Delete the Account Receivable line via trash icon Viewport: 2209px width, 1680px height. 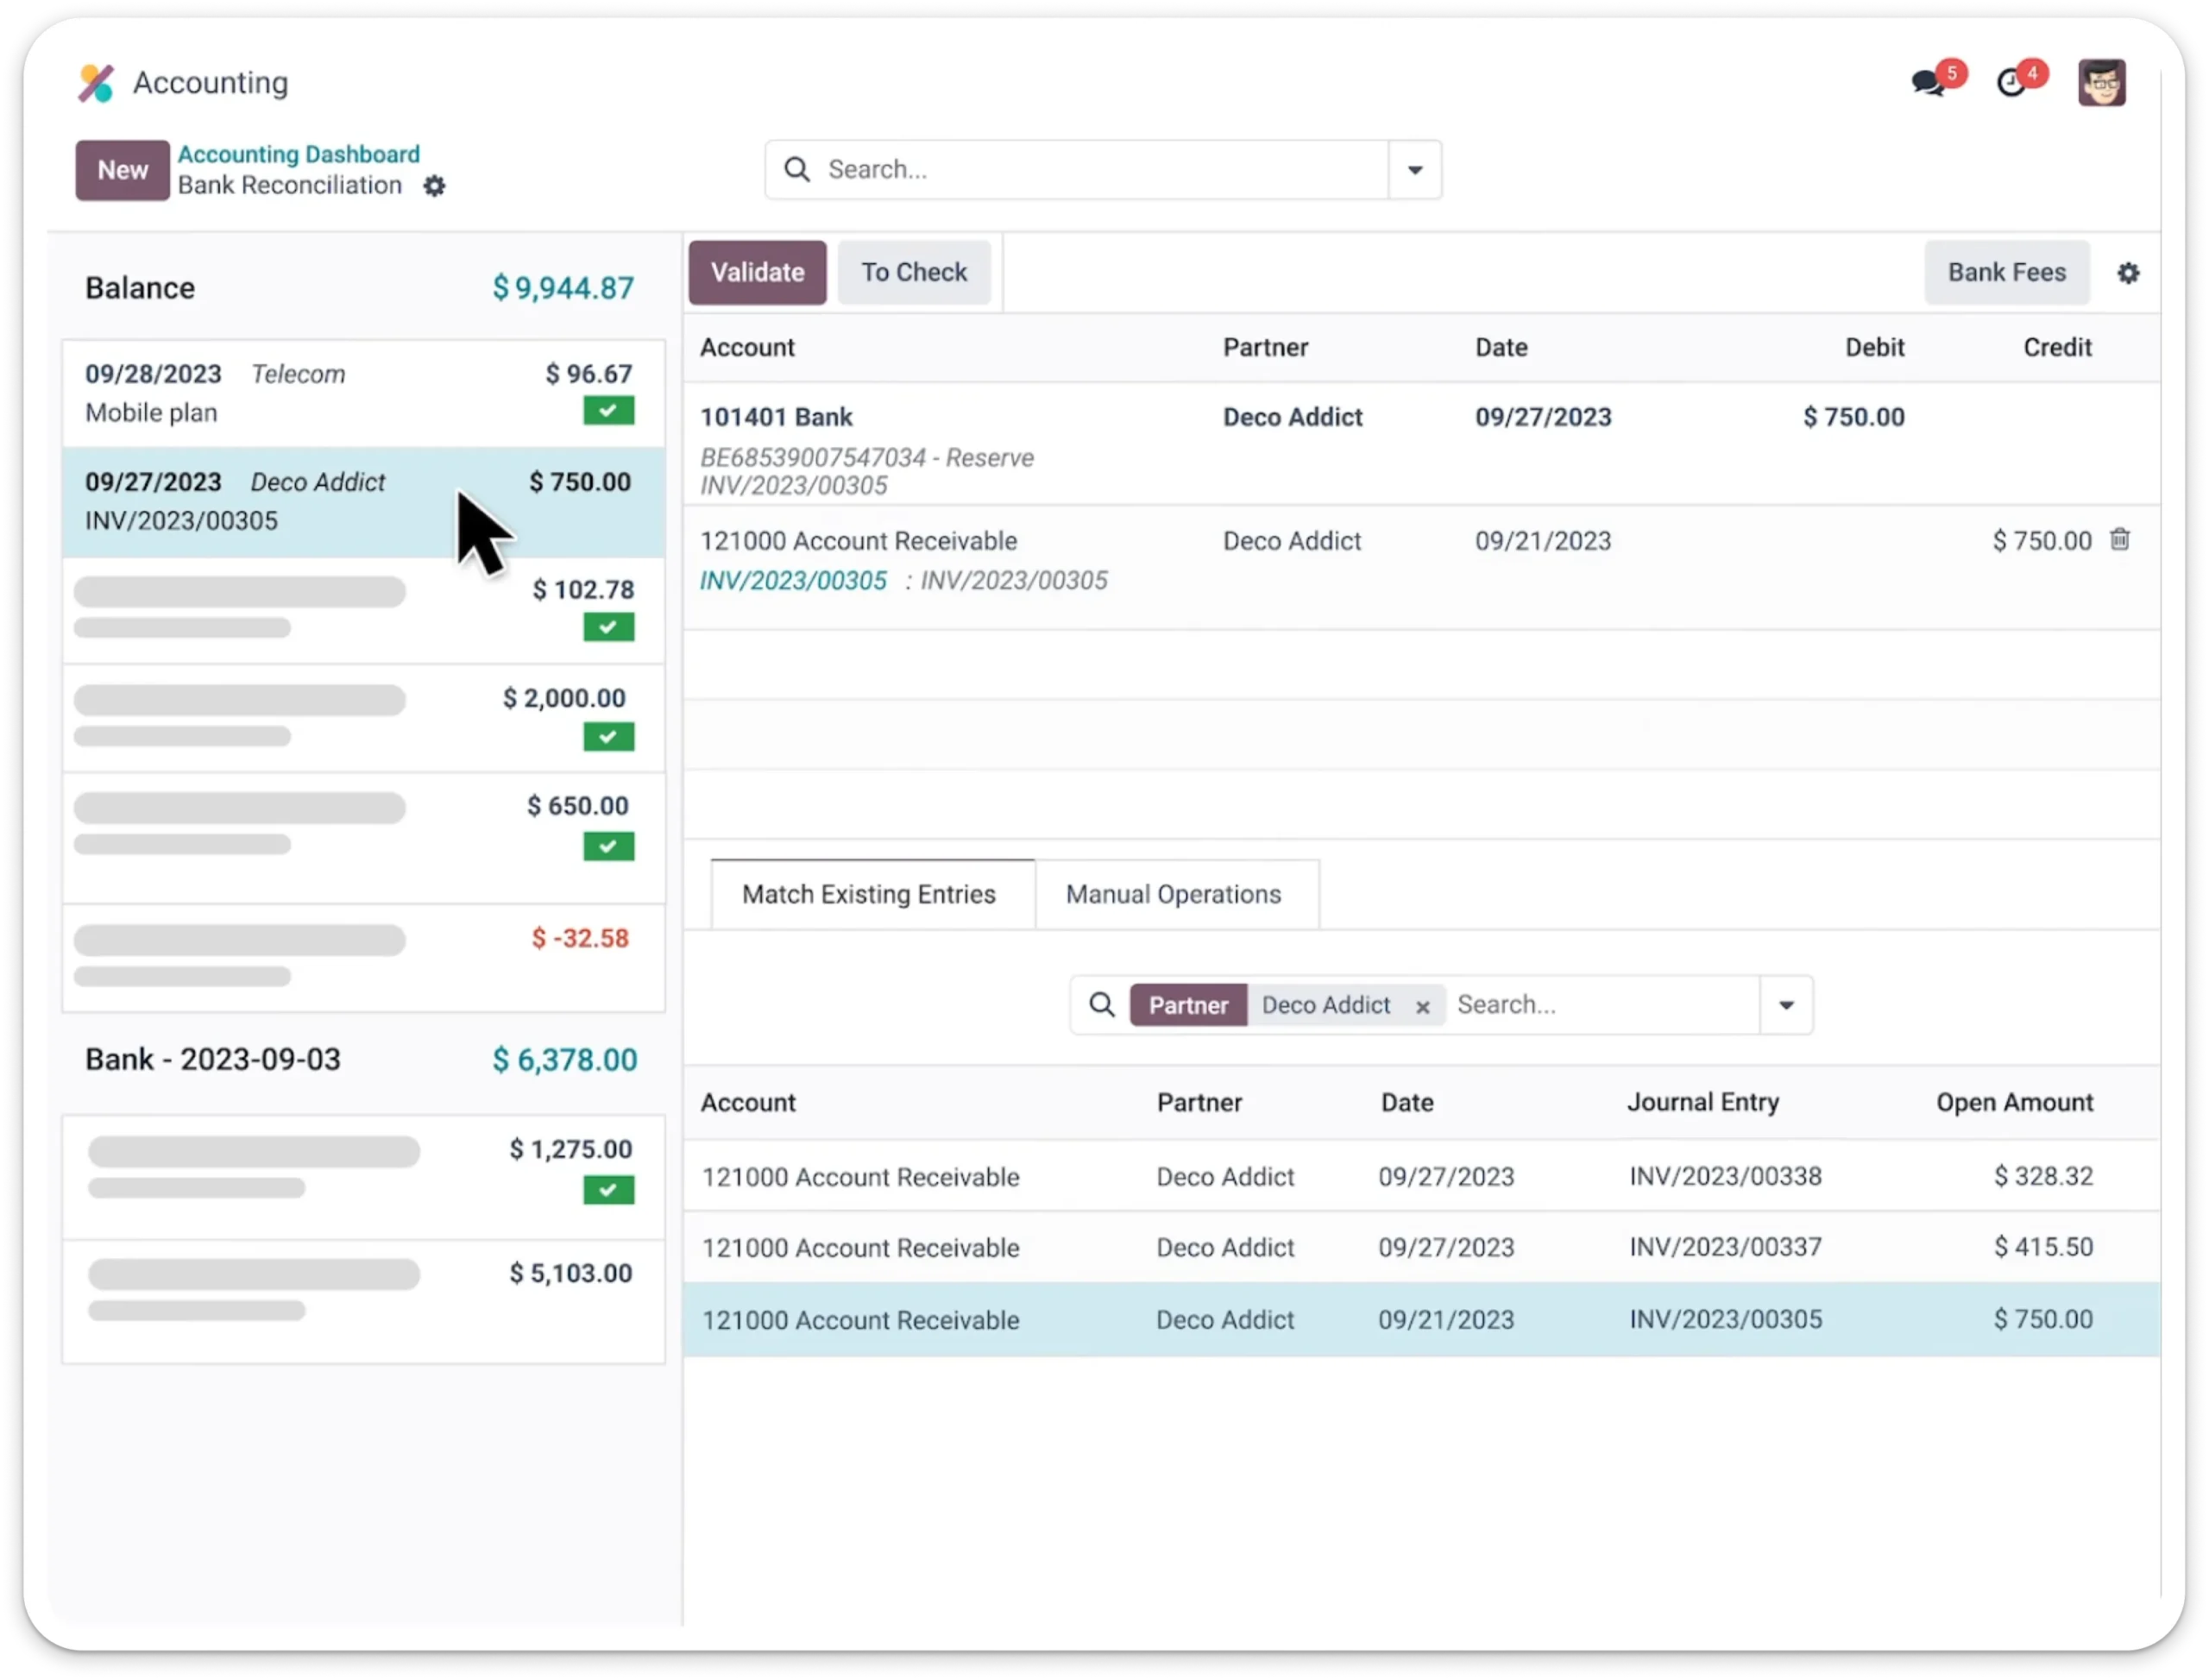pos(2120,540)
